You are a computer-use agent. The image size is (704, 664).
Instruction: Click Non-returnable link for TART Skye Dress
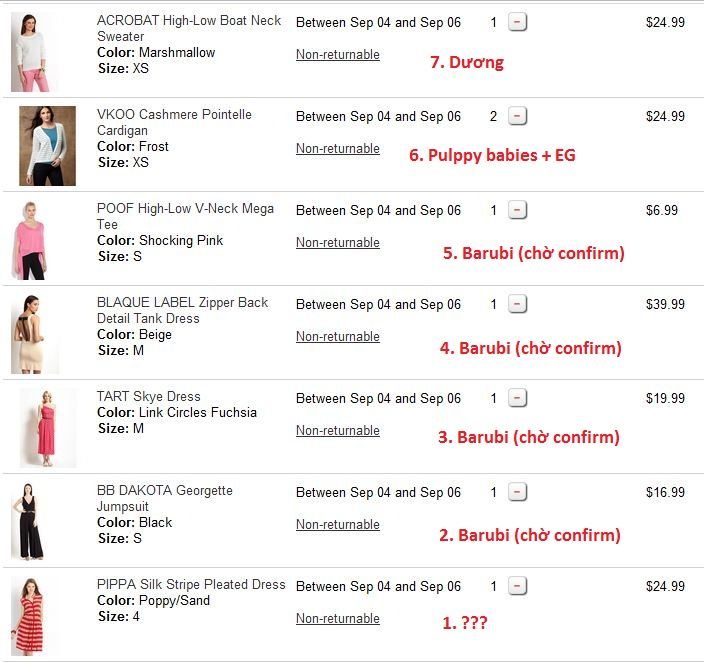338,431
